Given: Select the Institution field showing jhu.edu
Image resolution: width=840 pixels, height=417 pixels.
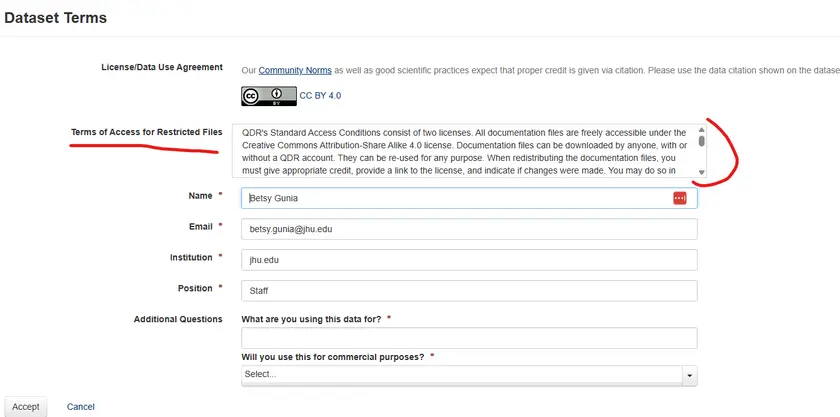Looking at the screenshot, I should point(469,260).
